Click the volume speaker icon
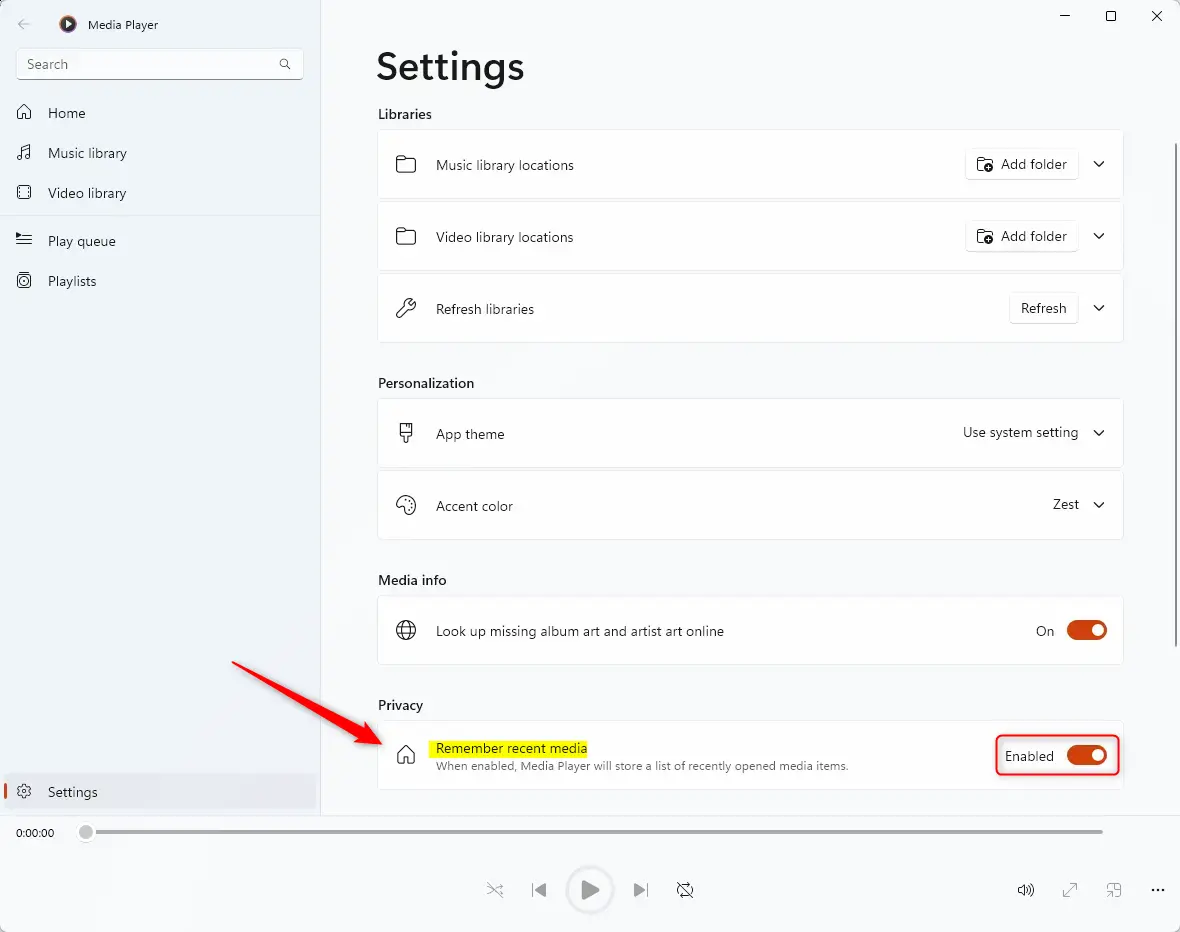 pyautogui.click(x=1025, y=889)
